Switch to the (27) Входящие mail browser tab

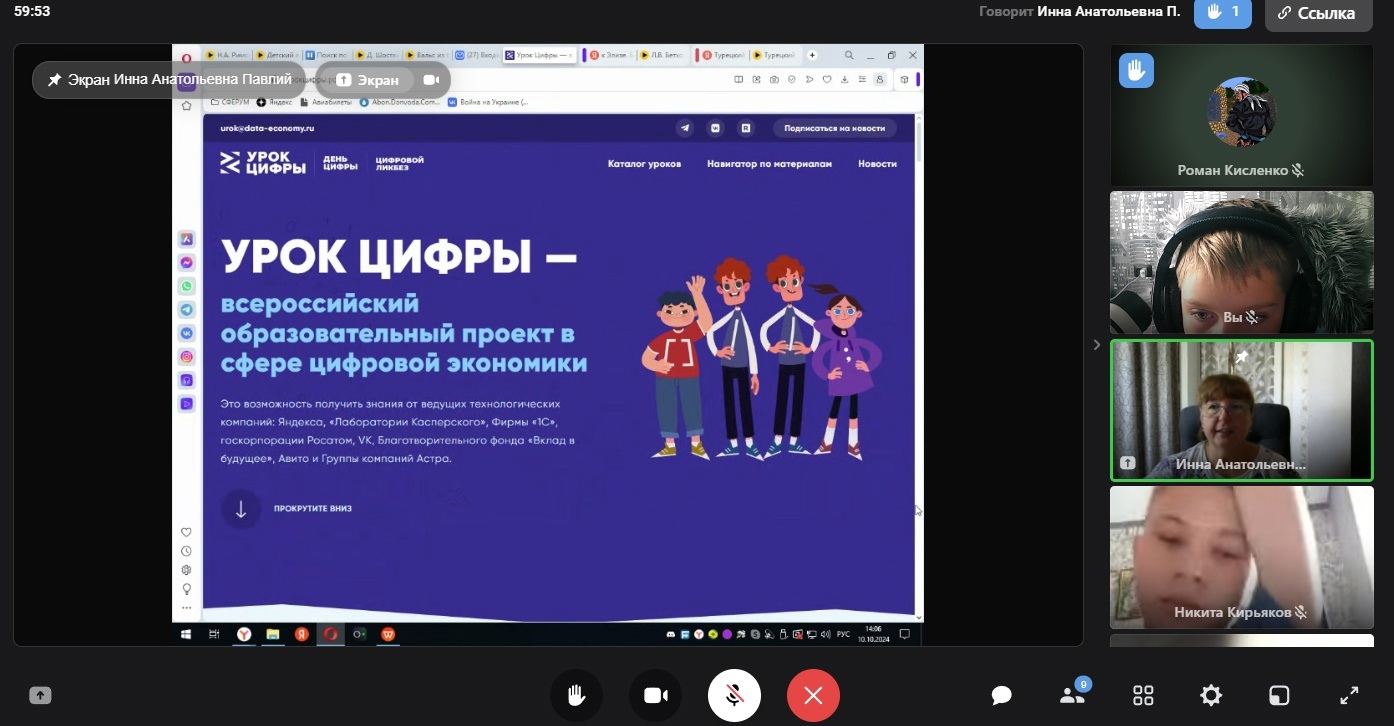[x=475, y=55]
